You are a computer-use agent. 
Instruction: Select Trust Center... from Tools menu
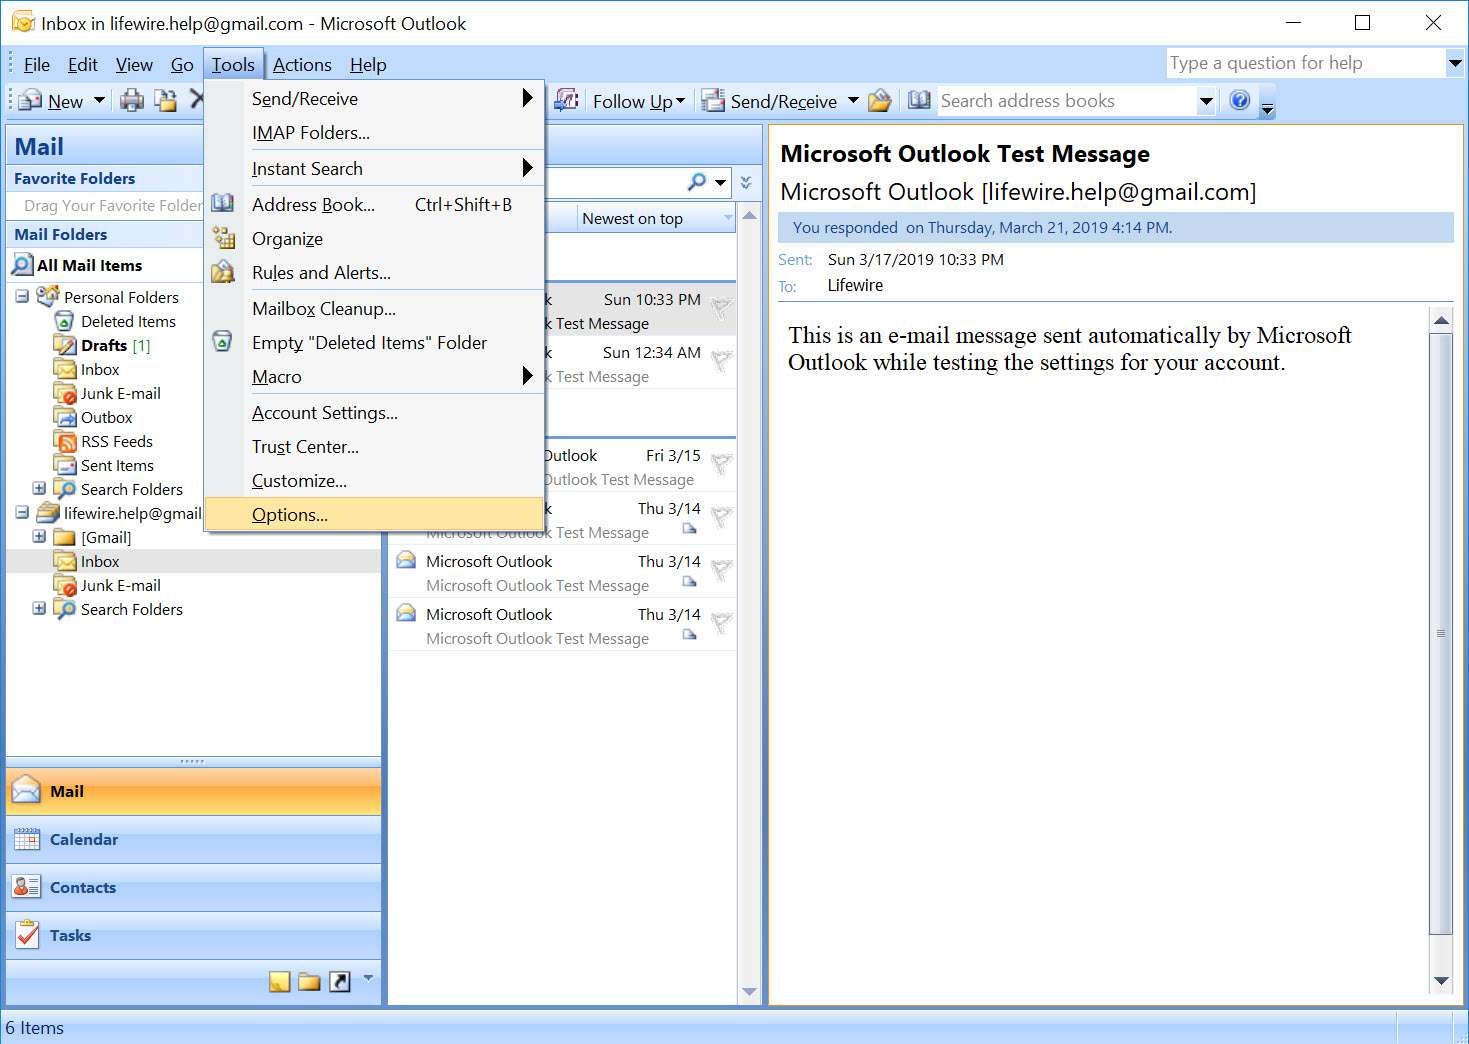[374, 447]
